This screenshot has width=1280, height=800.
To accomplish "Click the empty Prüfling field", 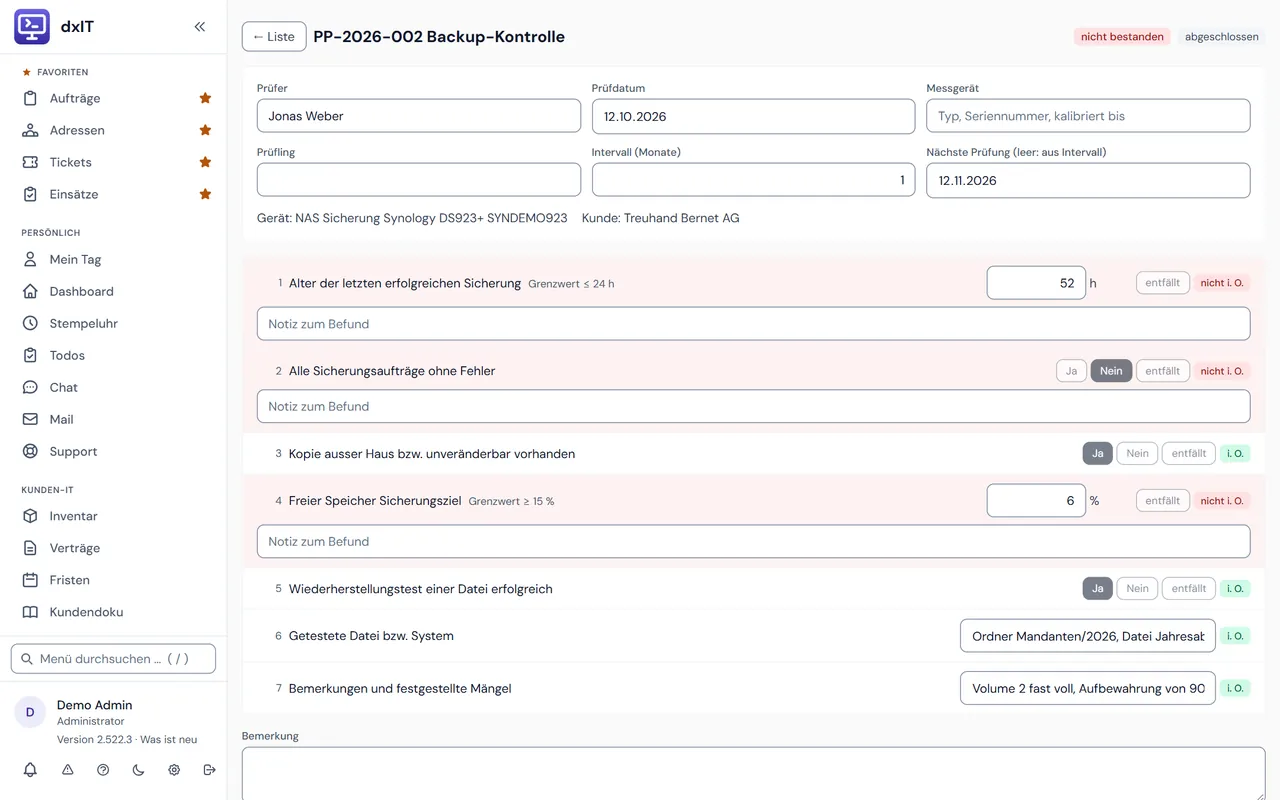I will pyautogui.click(x=419, y=180).
